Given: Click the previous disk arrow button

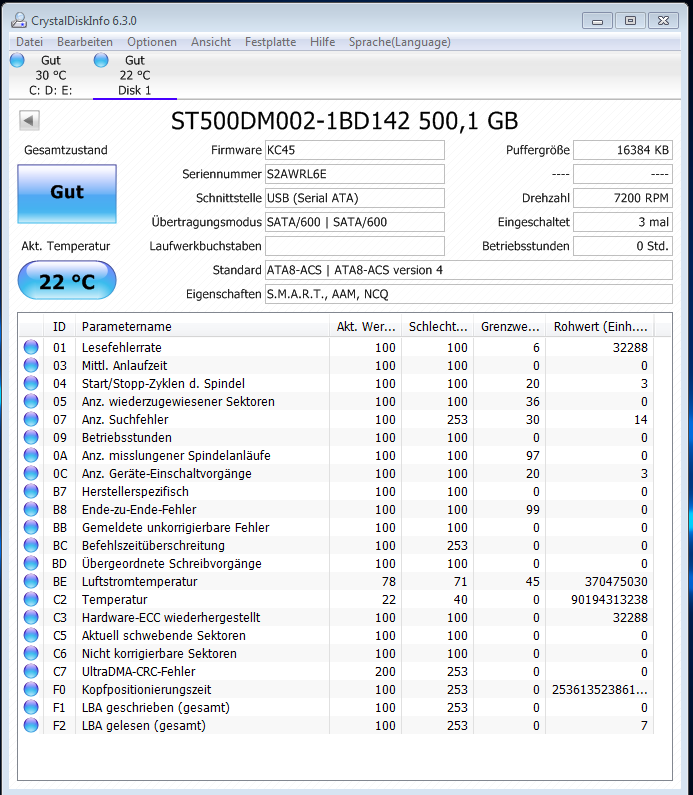Looking at the screenshot, I should pyautogui.click(x=29, y=121).
